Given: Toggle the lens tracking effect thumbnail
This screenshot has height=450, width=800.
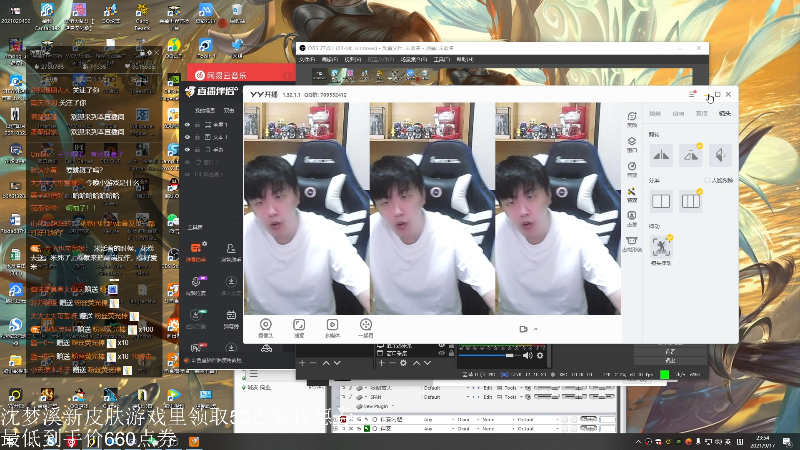Looking at the screenshot, I should 661,247.
